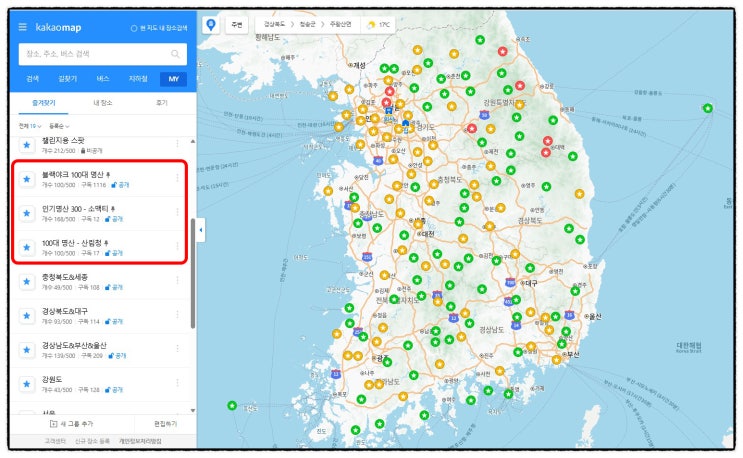Screen dimensions: 743x458
Task: Open more options for 인기명산 300 - 쇼맥티
Action: [178, 212]
